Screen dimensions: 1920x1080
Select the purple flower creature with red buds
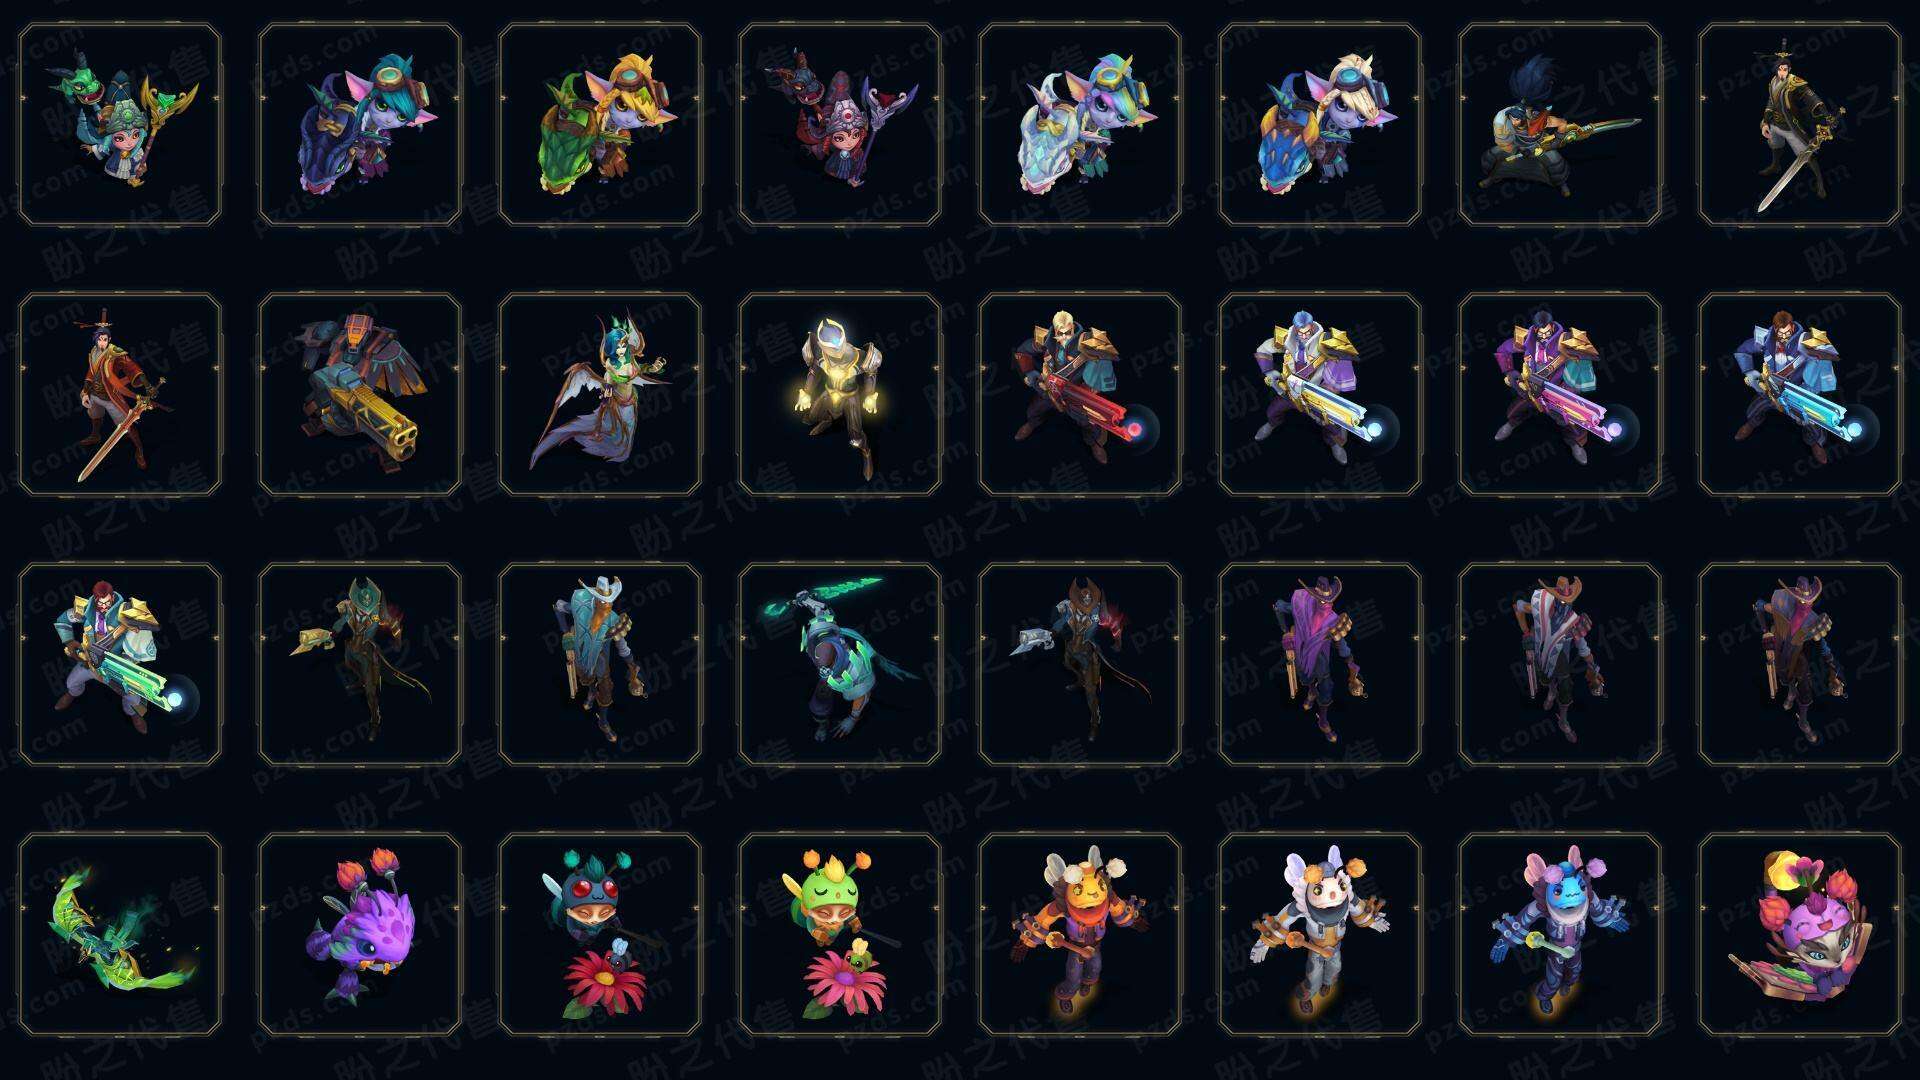coord(360,935)
